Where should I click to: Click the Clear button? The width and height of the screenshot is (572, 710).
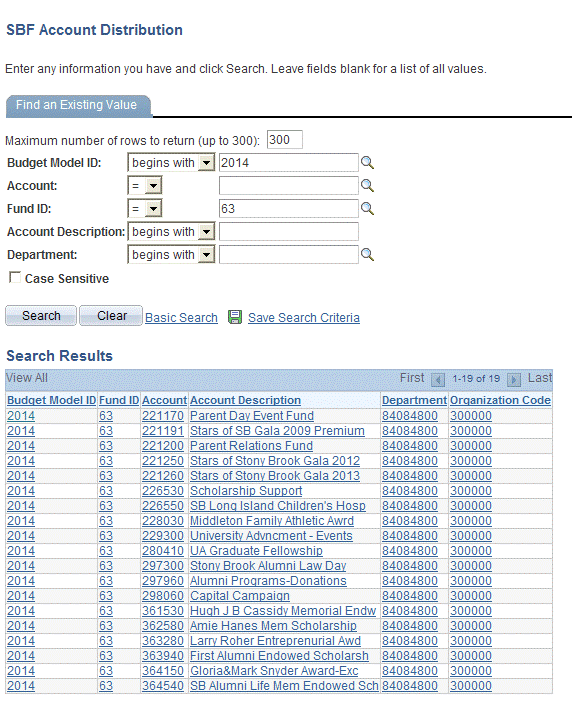click(111, 316)
